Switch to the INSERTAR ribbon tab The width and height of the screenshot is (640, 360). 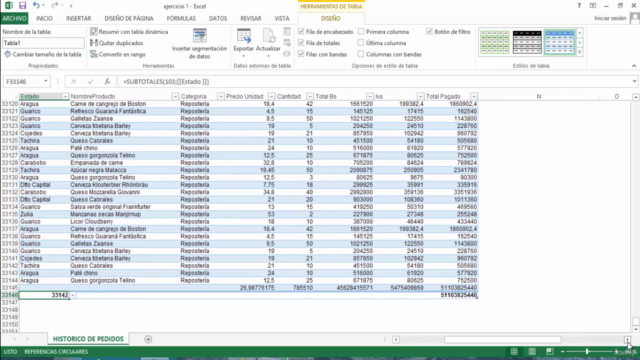[78, 18]
